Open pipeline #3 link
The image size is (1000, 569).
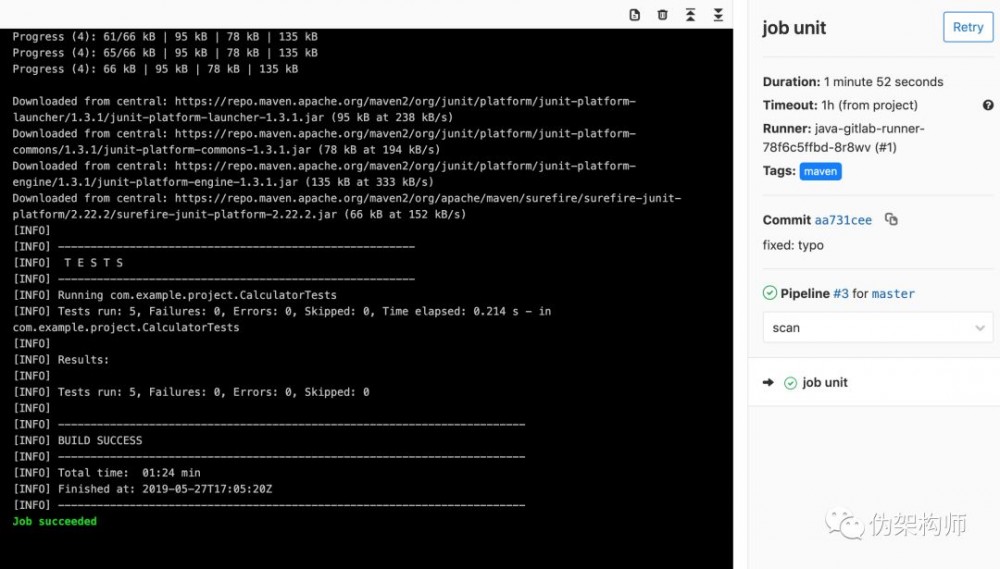pos(841,293)
